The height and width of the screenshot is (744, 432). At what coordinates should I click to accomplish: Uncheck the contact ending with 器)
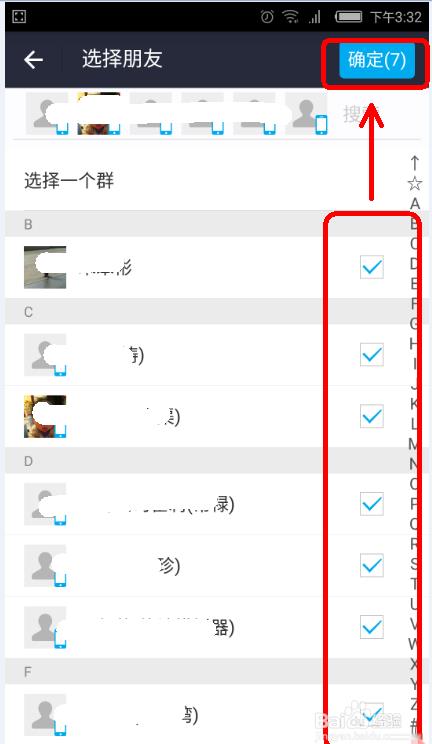371,627
